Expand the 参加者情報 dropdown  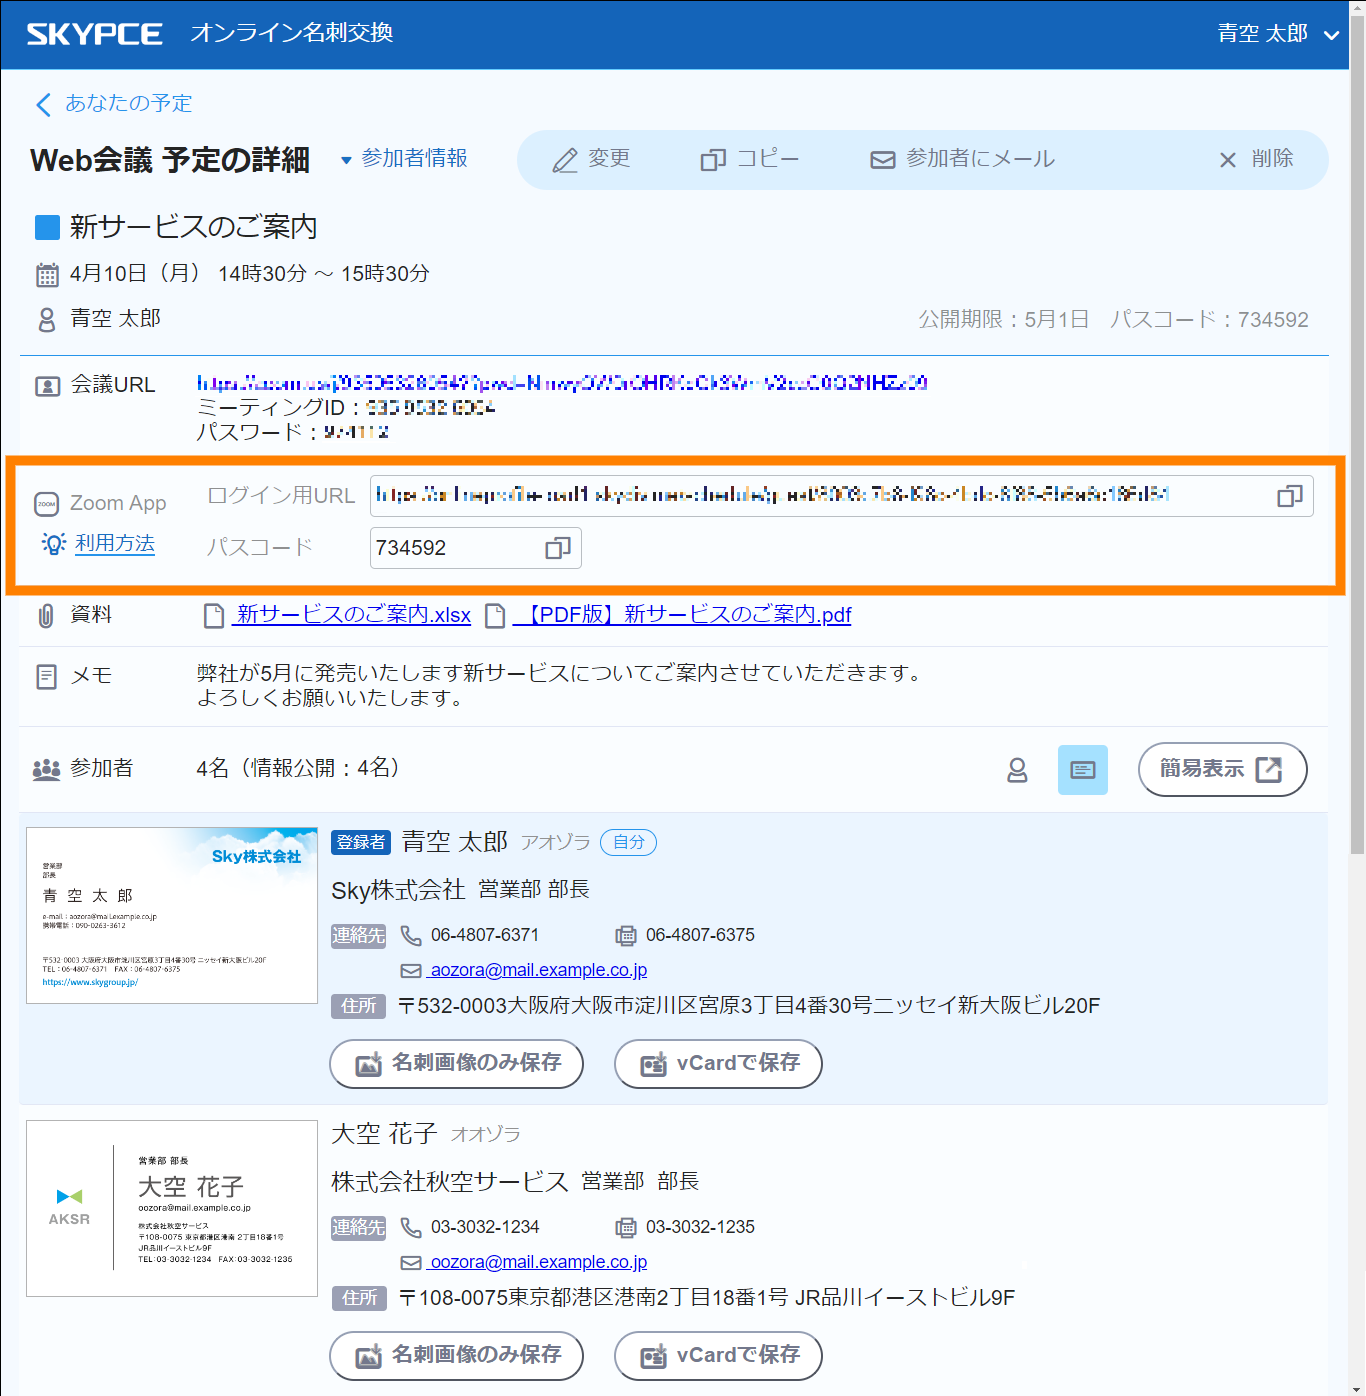(x=404, y=159)
